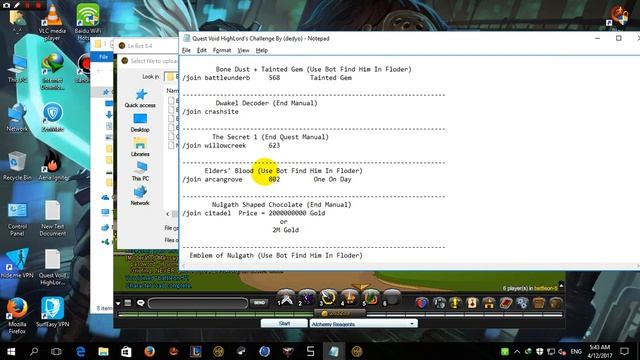
Task: Open New Text Document desktop icon
Action: pyautogui.click(x=53, y=219)
